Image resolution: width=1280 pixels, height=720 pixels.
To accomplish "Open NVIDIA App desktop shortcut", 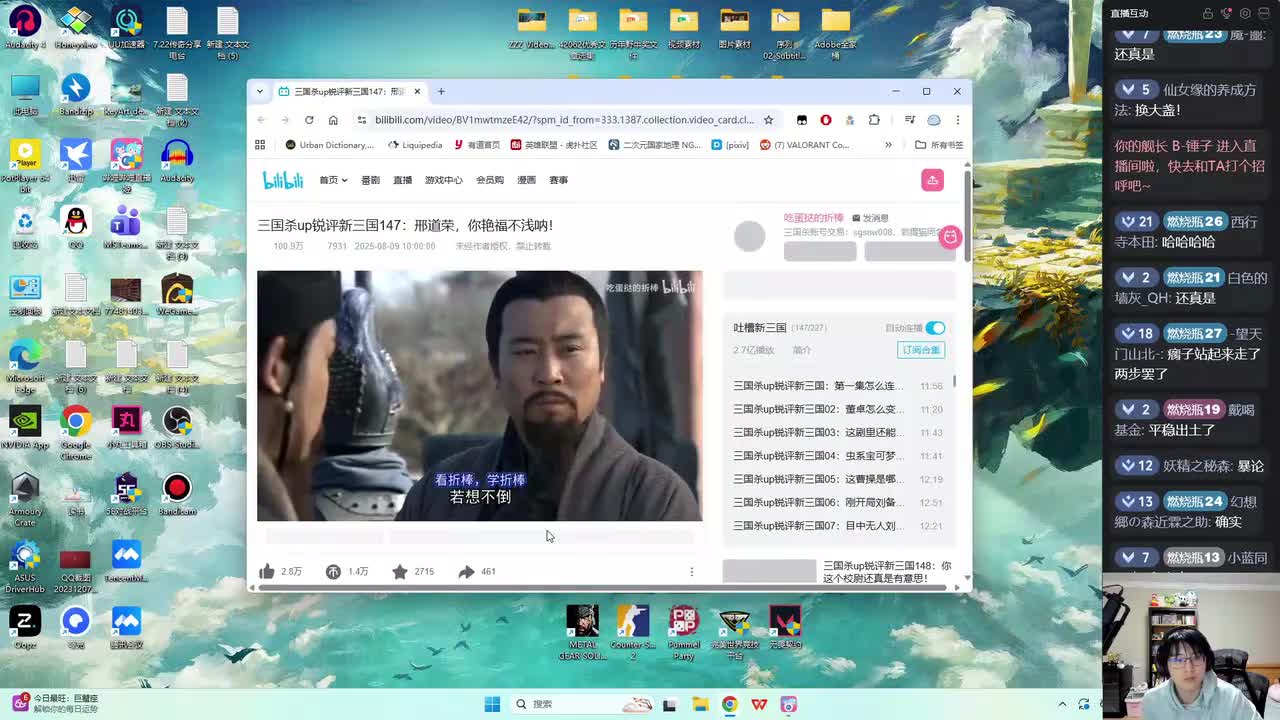I will point(25,427).
